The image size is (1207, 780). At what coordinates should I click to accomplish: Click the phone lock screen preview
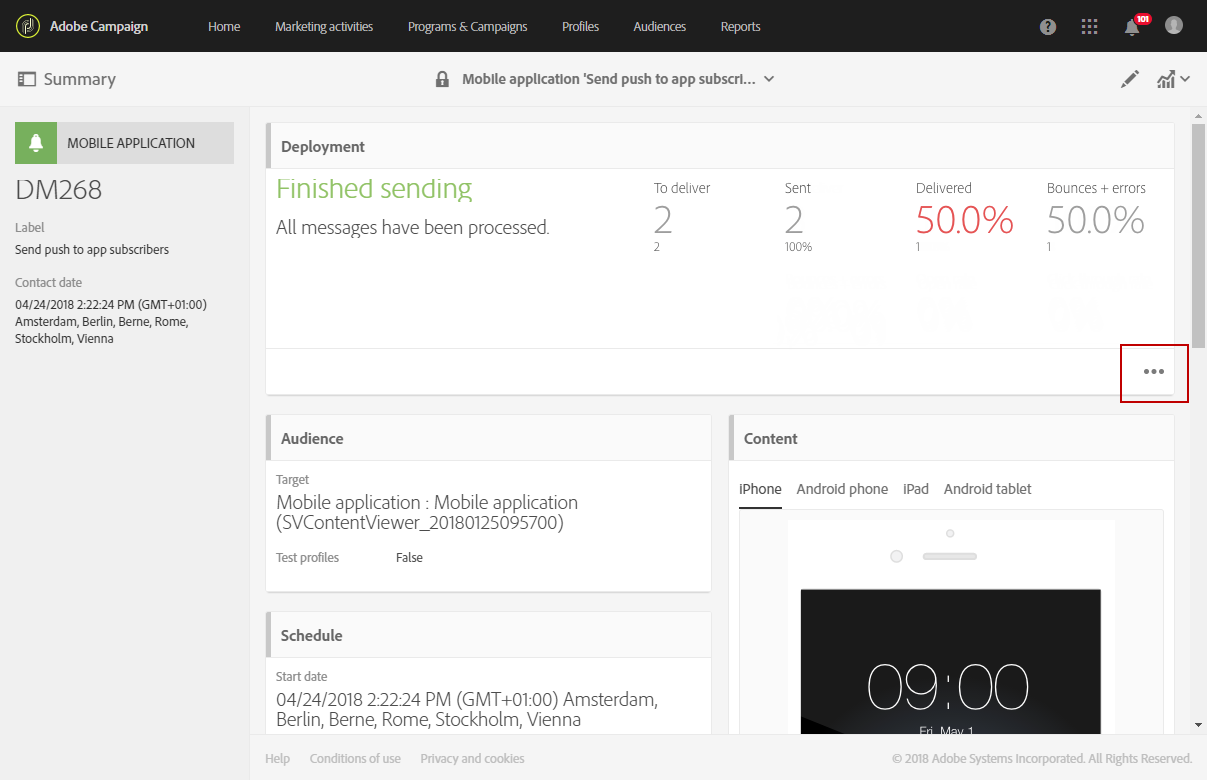point(951,662)
